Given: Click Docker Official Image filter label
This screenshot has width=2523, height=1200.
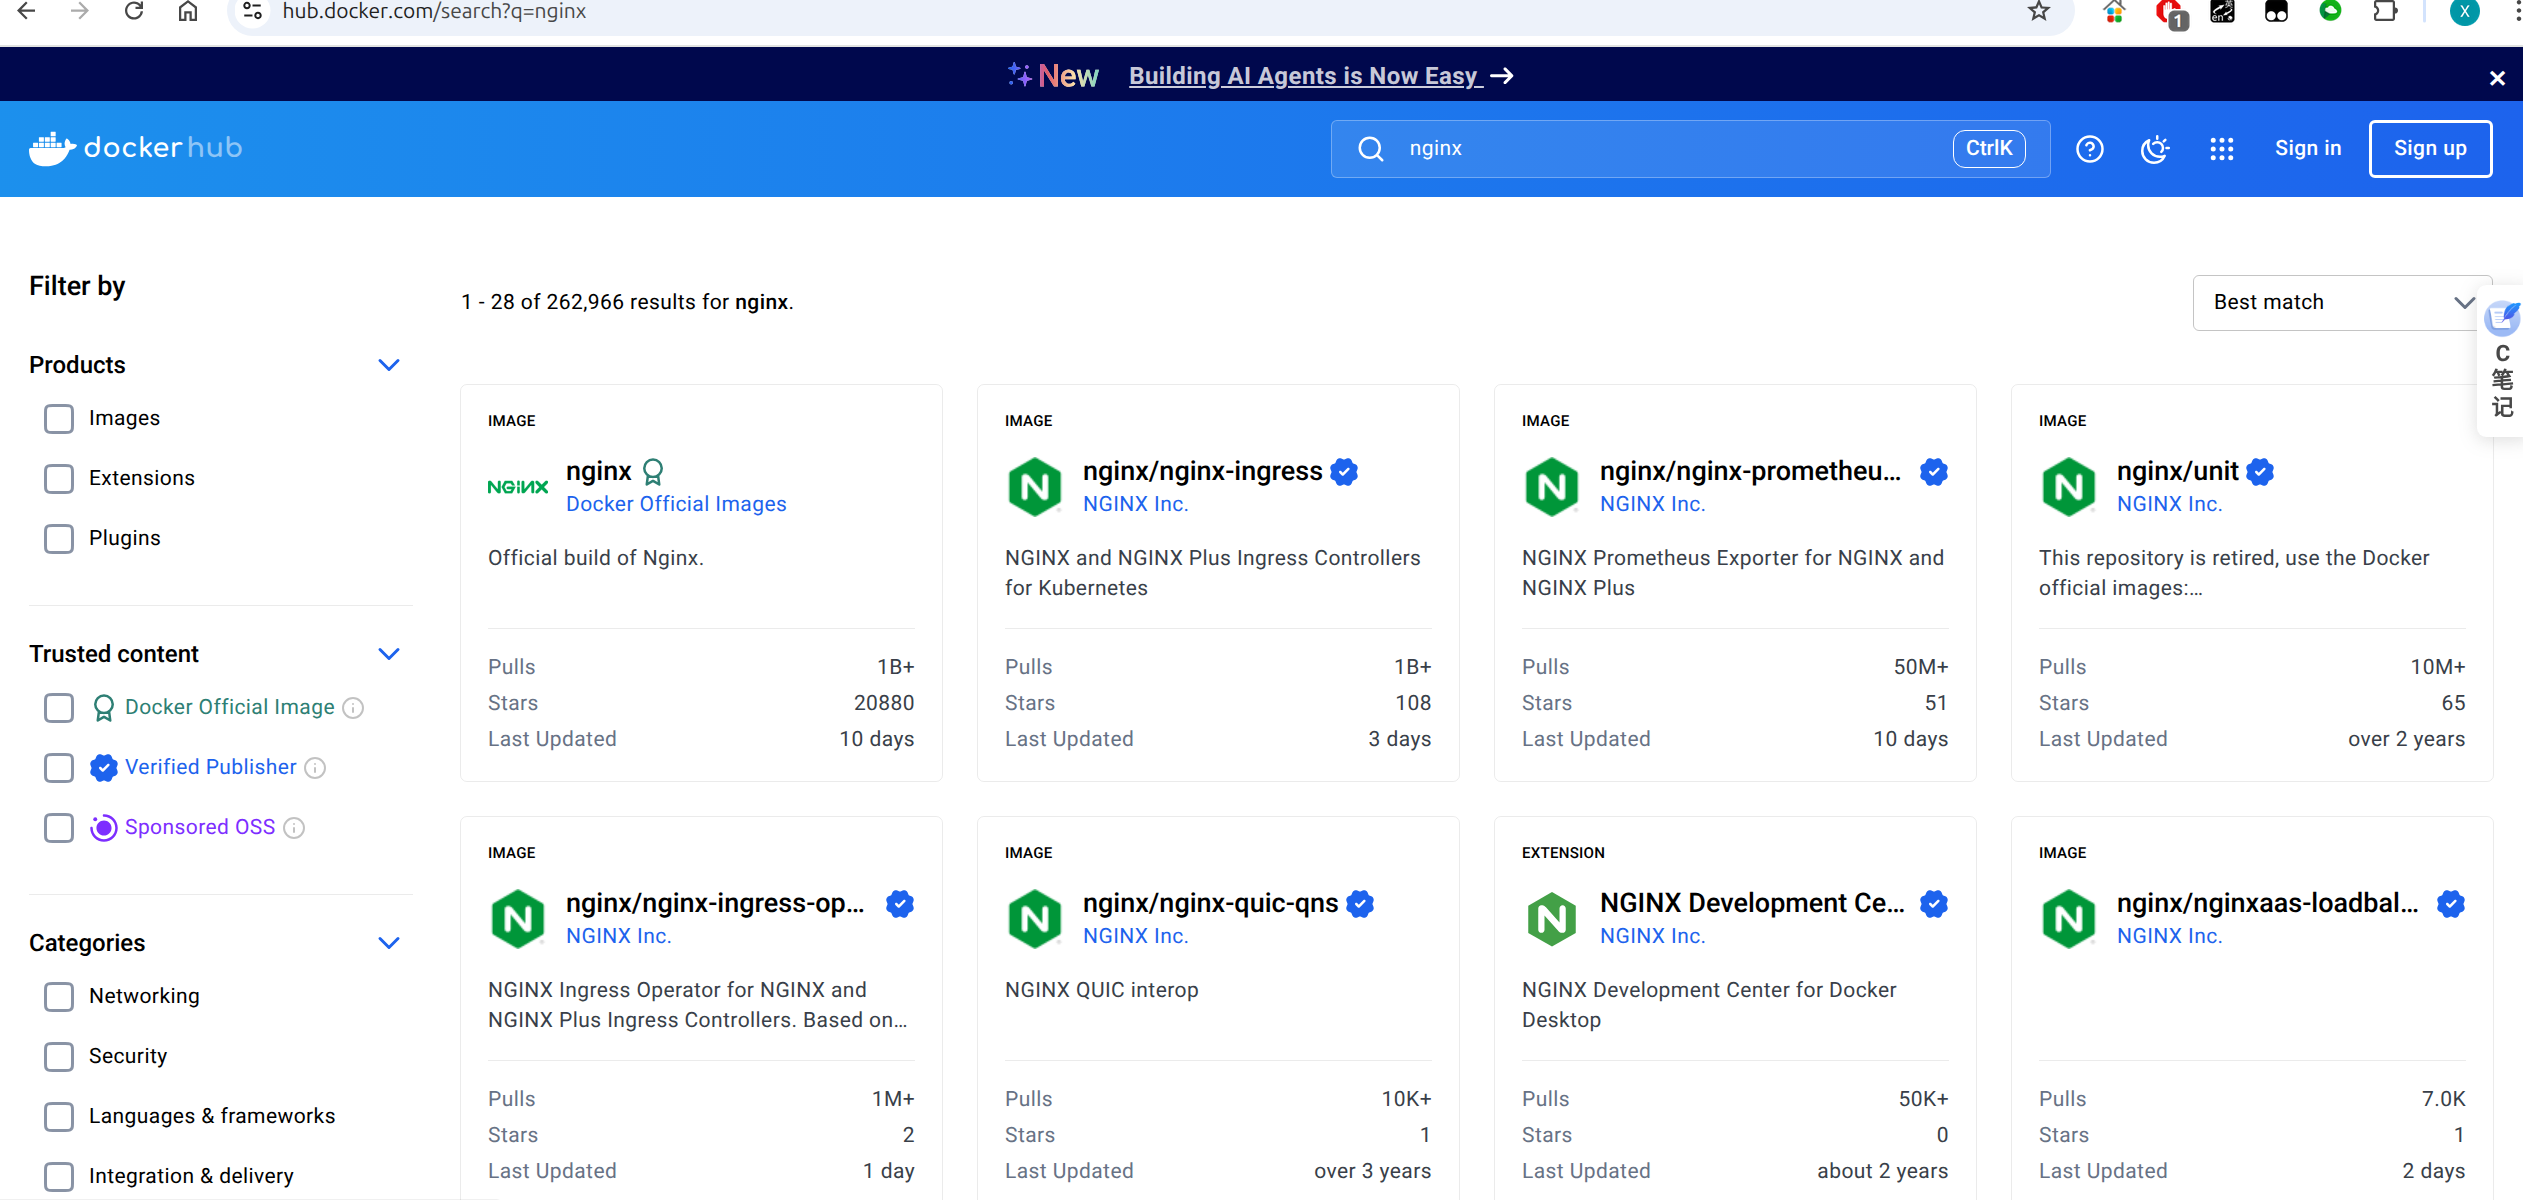Looking at the screenshot, I should (x=229, y=707).
